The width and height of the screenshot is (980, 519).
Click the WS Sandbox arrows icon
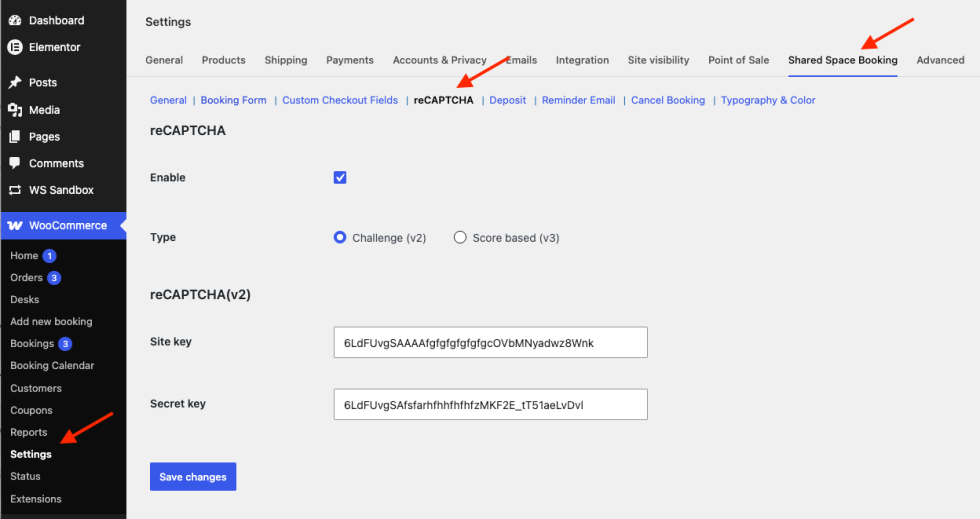coord(15,190)
